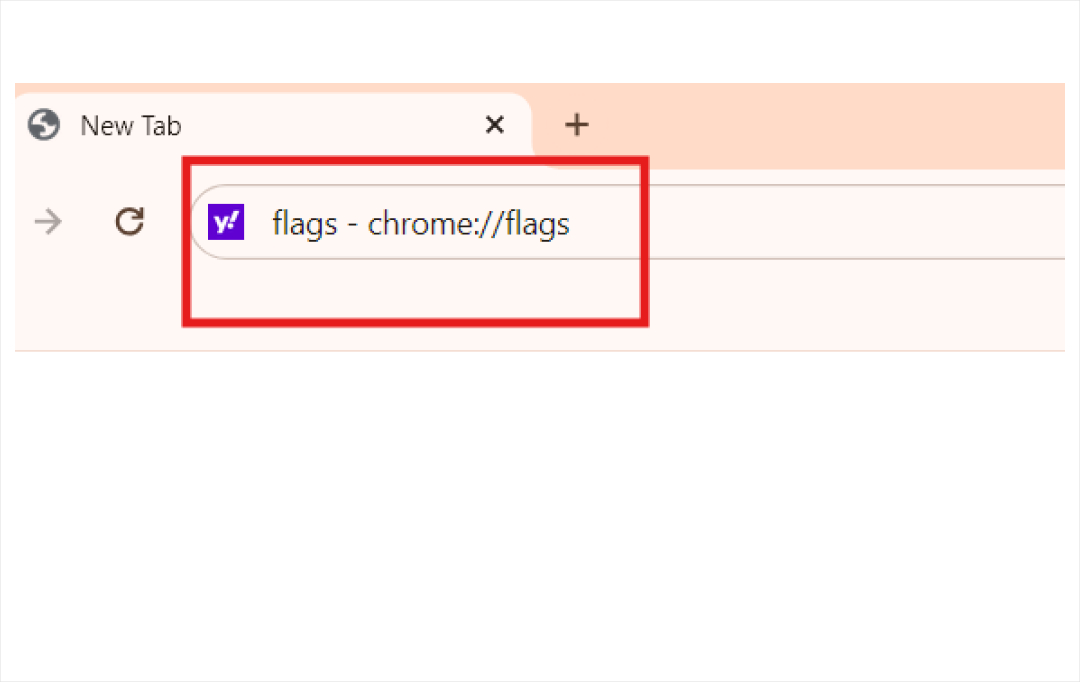Click the purple Yahoo y! favicon

[x=226, y=222]
